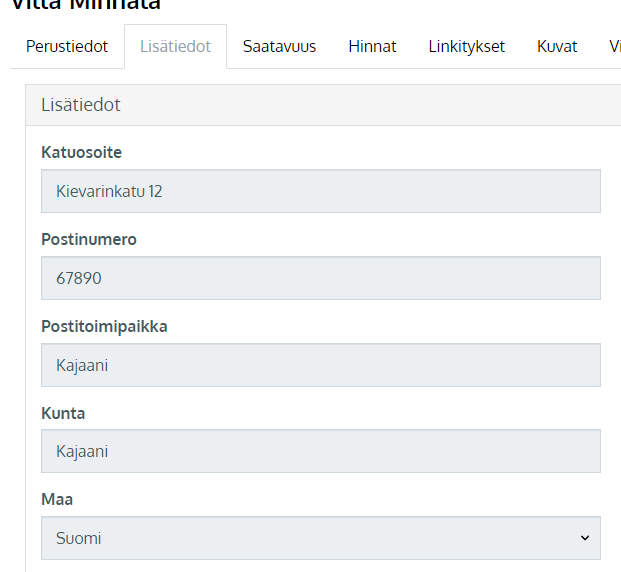
Task: Open the Maa country dropdown showing Suomi
Action: click(321, 538)
